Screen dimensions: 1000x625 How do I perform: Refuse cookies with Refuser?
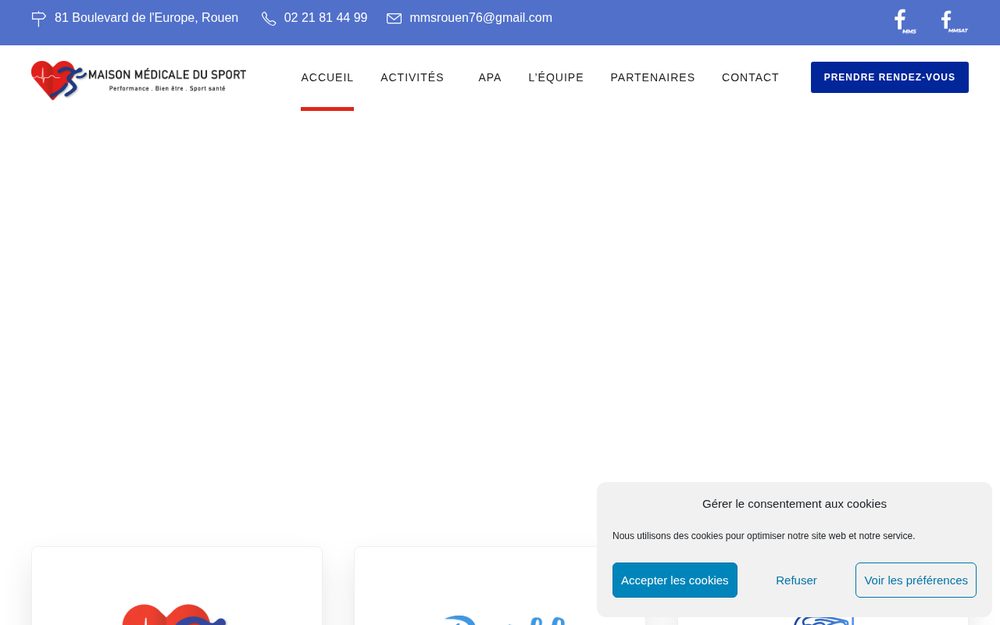[x=796, y=580]
